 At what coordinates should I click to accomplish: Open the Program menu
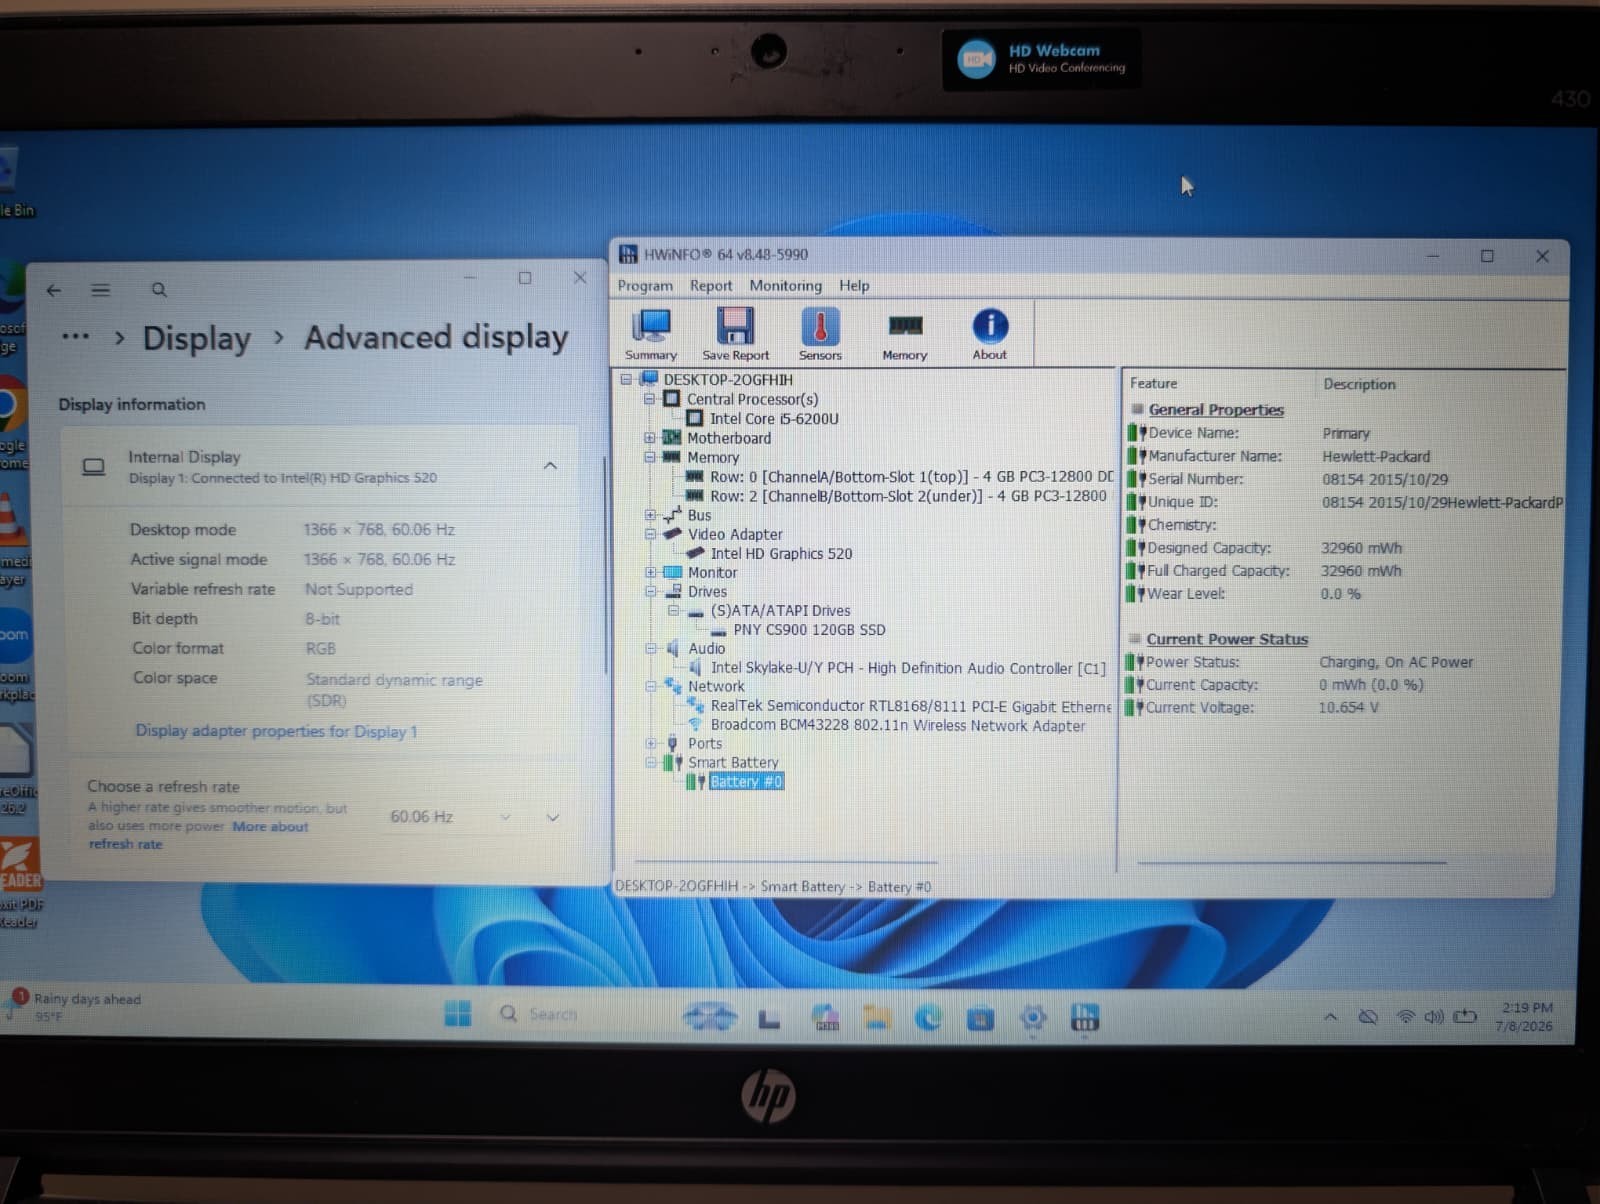coord(645,285)
